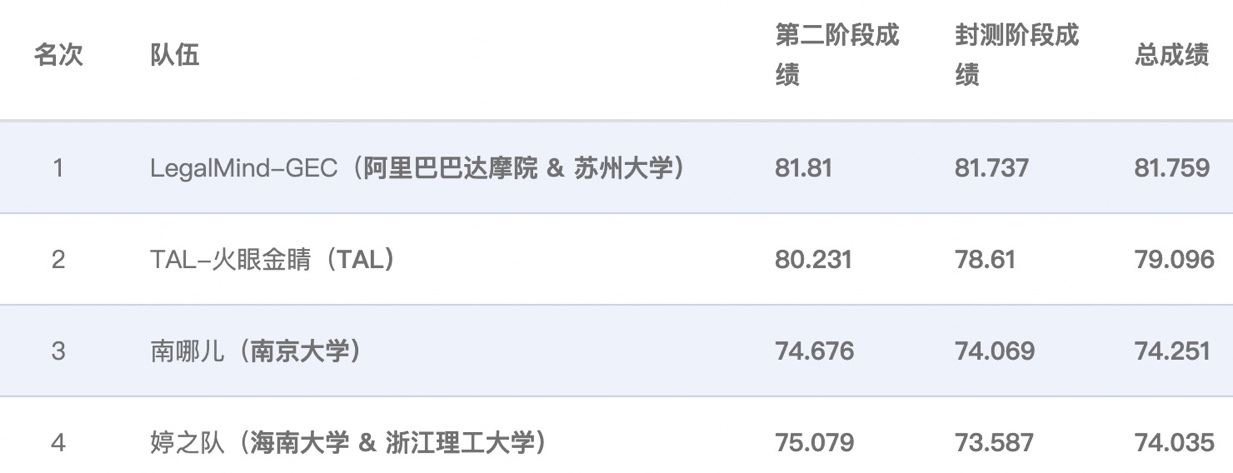Click rank number 4
The width and height of the screenshot is (1233, 473).
tap(58, 441)
